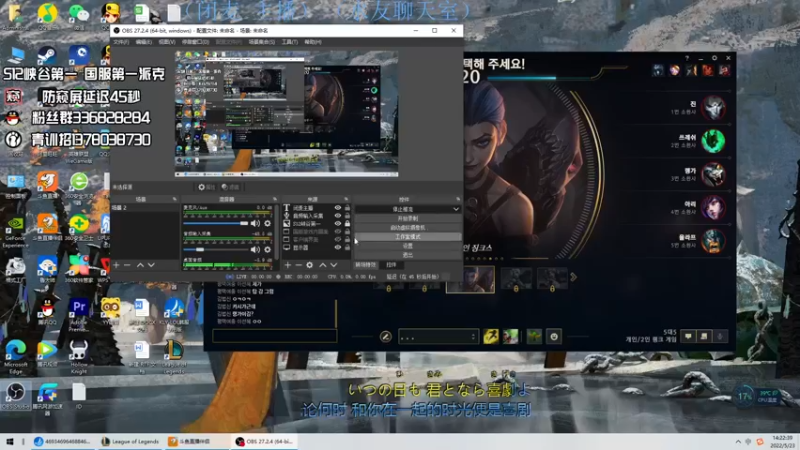Select the highlighted Jinx skin thumbnail
Screen dimensions: 800x450
pyautogui.click(x=470, y=280)
